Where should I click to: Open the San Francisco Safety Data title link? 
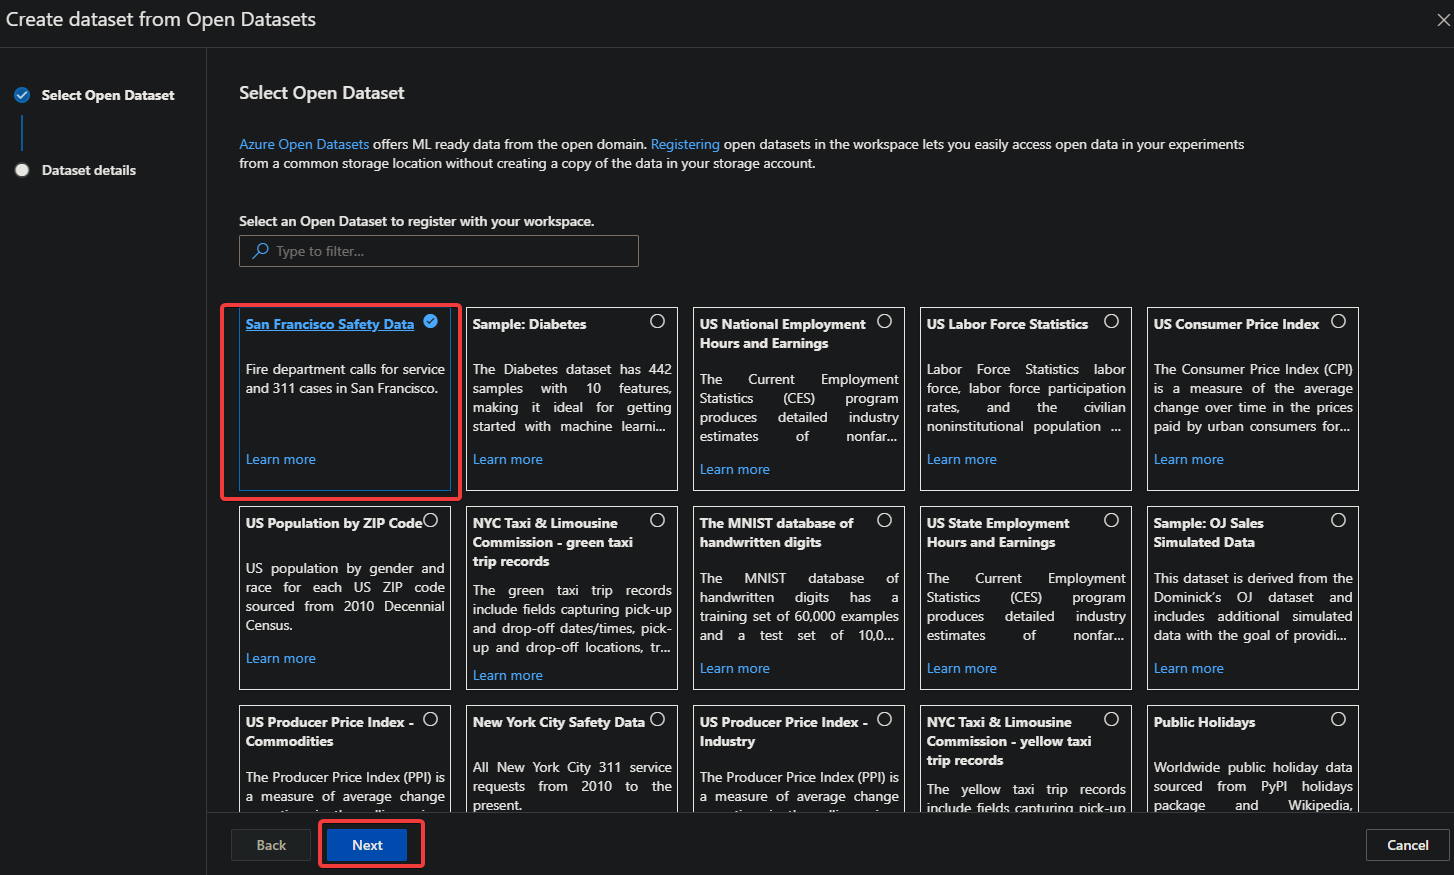pos(330,324)
